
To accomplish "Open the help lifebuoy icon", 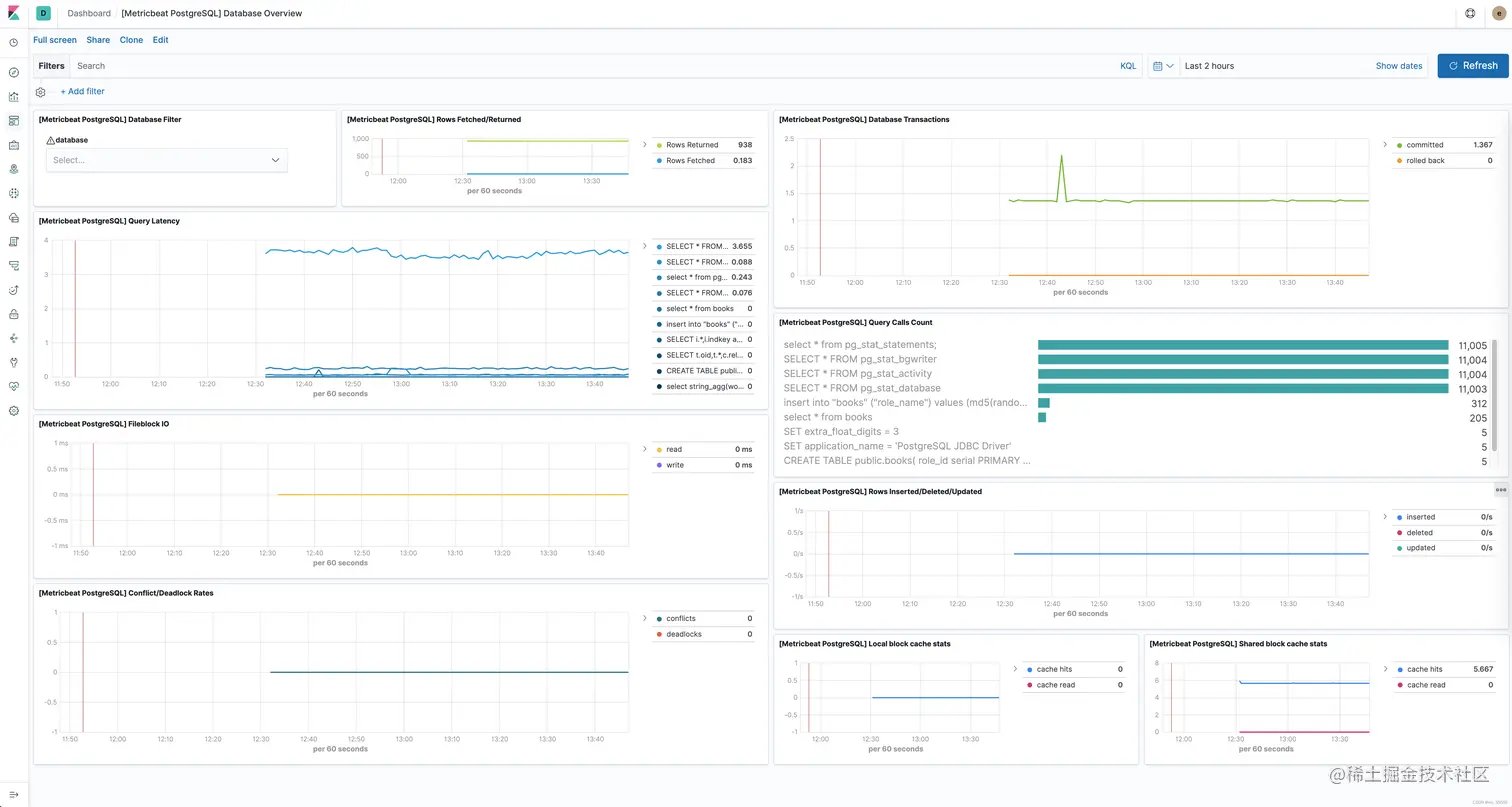I will pos(1470,13).
